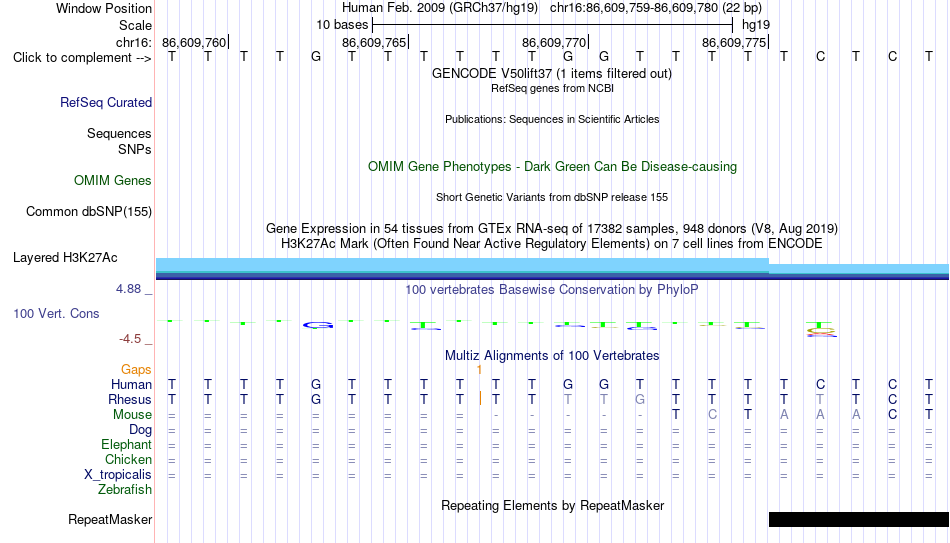Click the first C base in the sequence row
The image size is (950, 543).
coord(820,57)
